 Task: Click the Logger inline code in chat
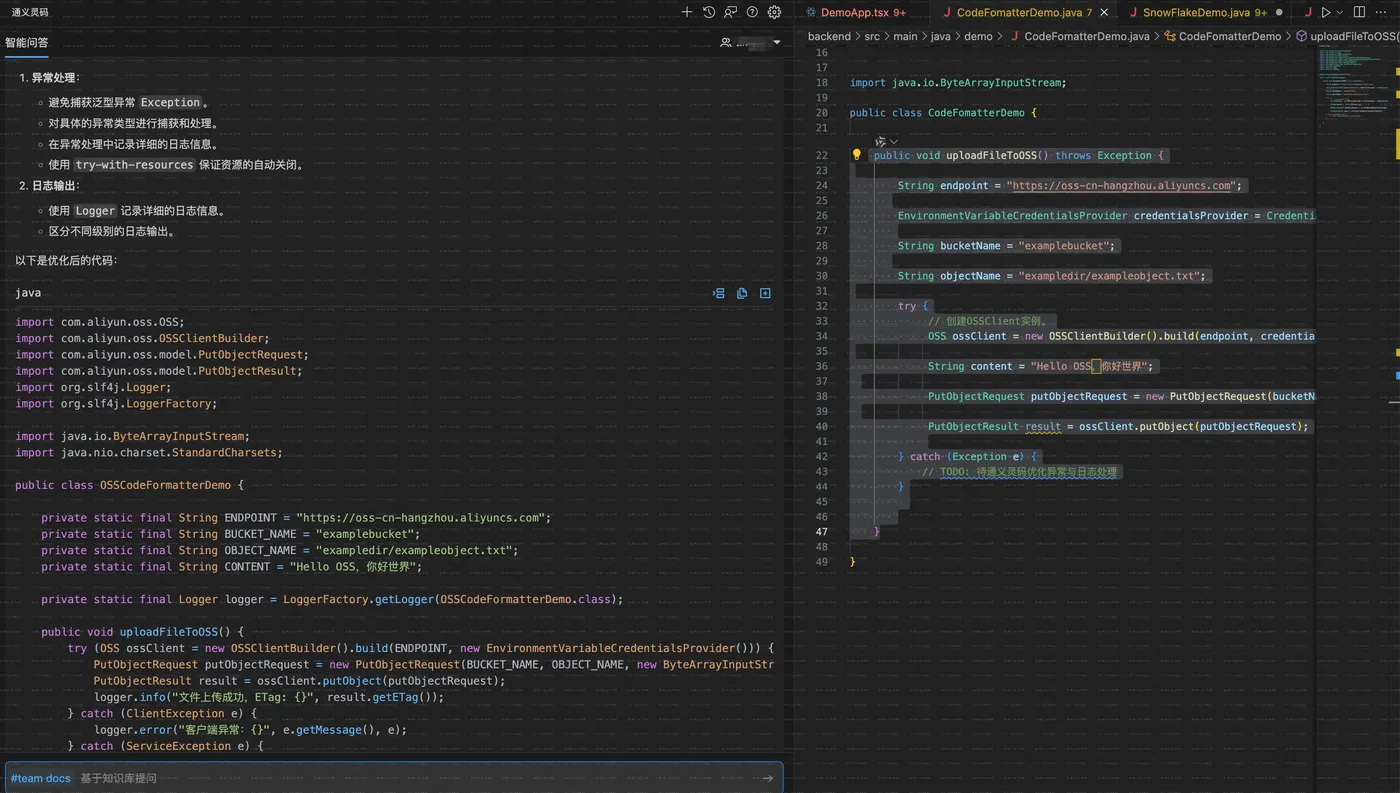pyautogui.click(x=95, y=211)
